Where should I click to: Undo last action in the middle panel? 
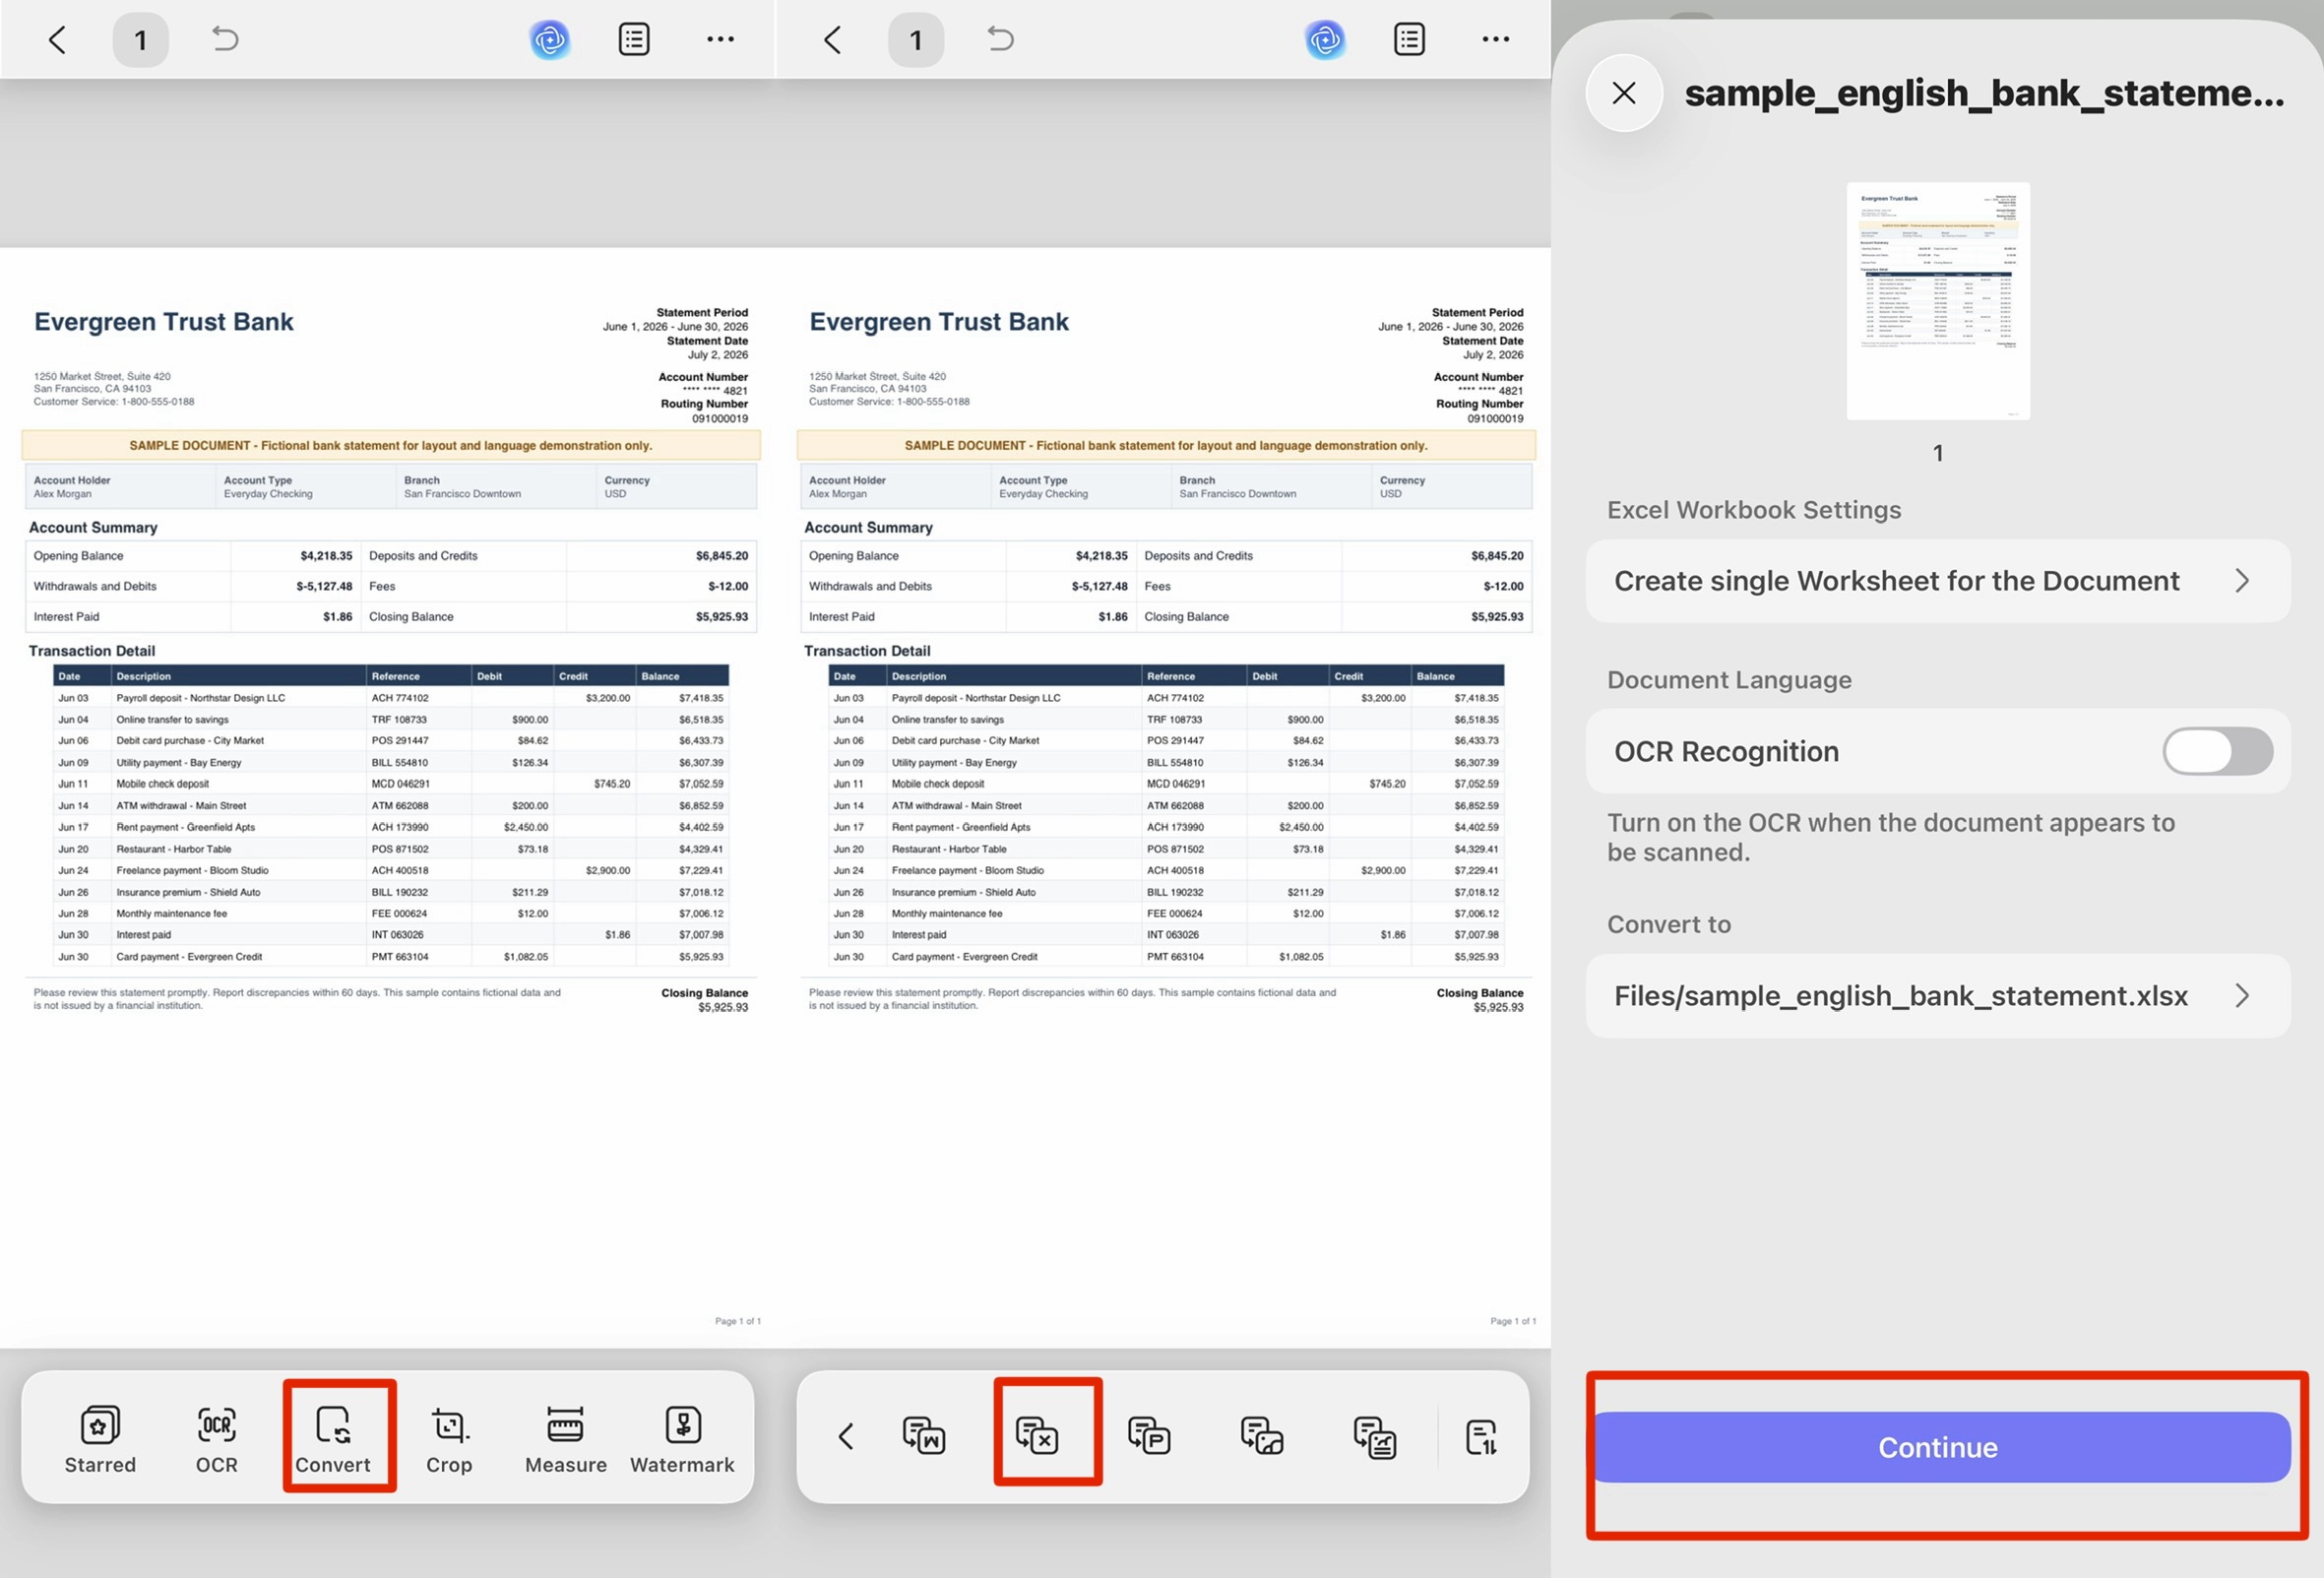point(1000,39)
